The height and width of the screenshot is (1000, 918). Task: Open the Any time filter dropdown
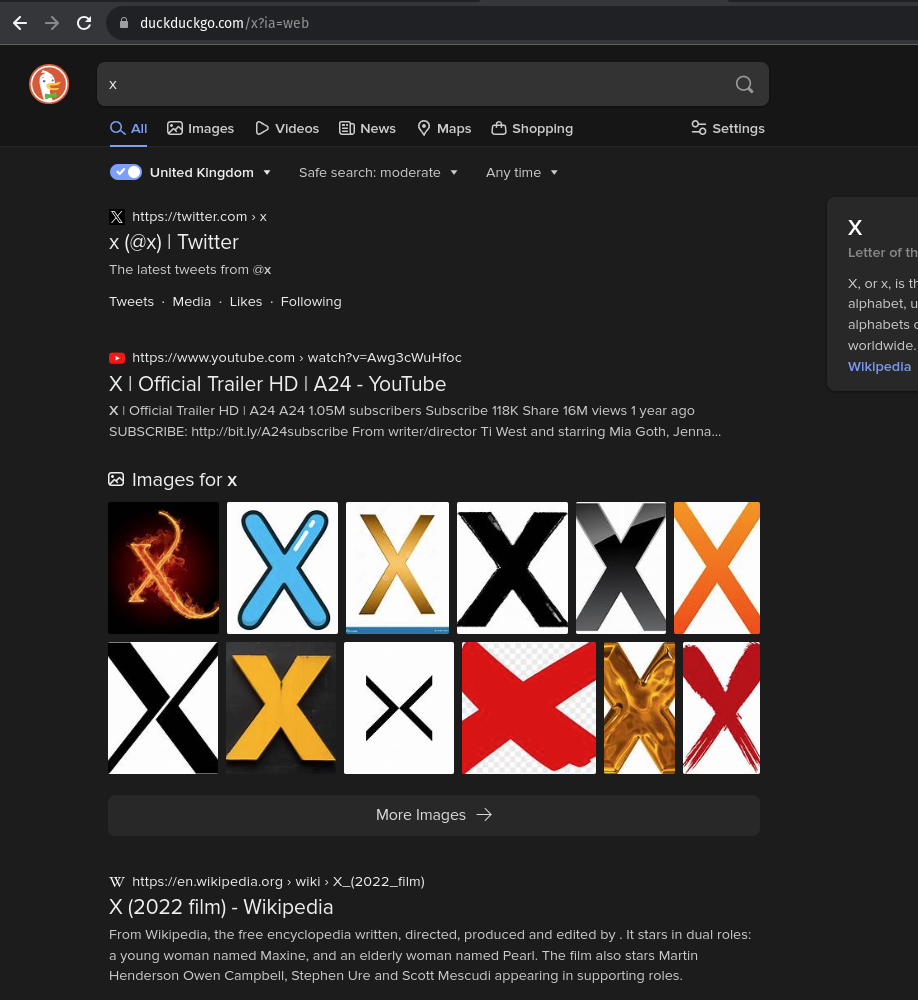click(521, 172)
